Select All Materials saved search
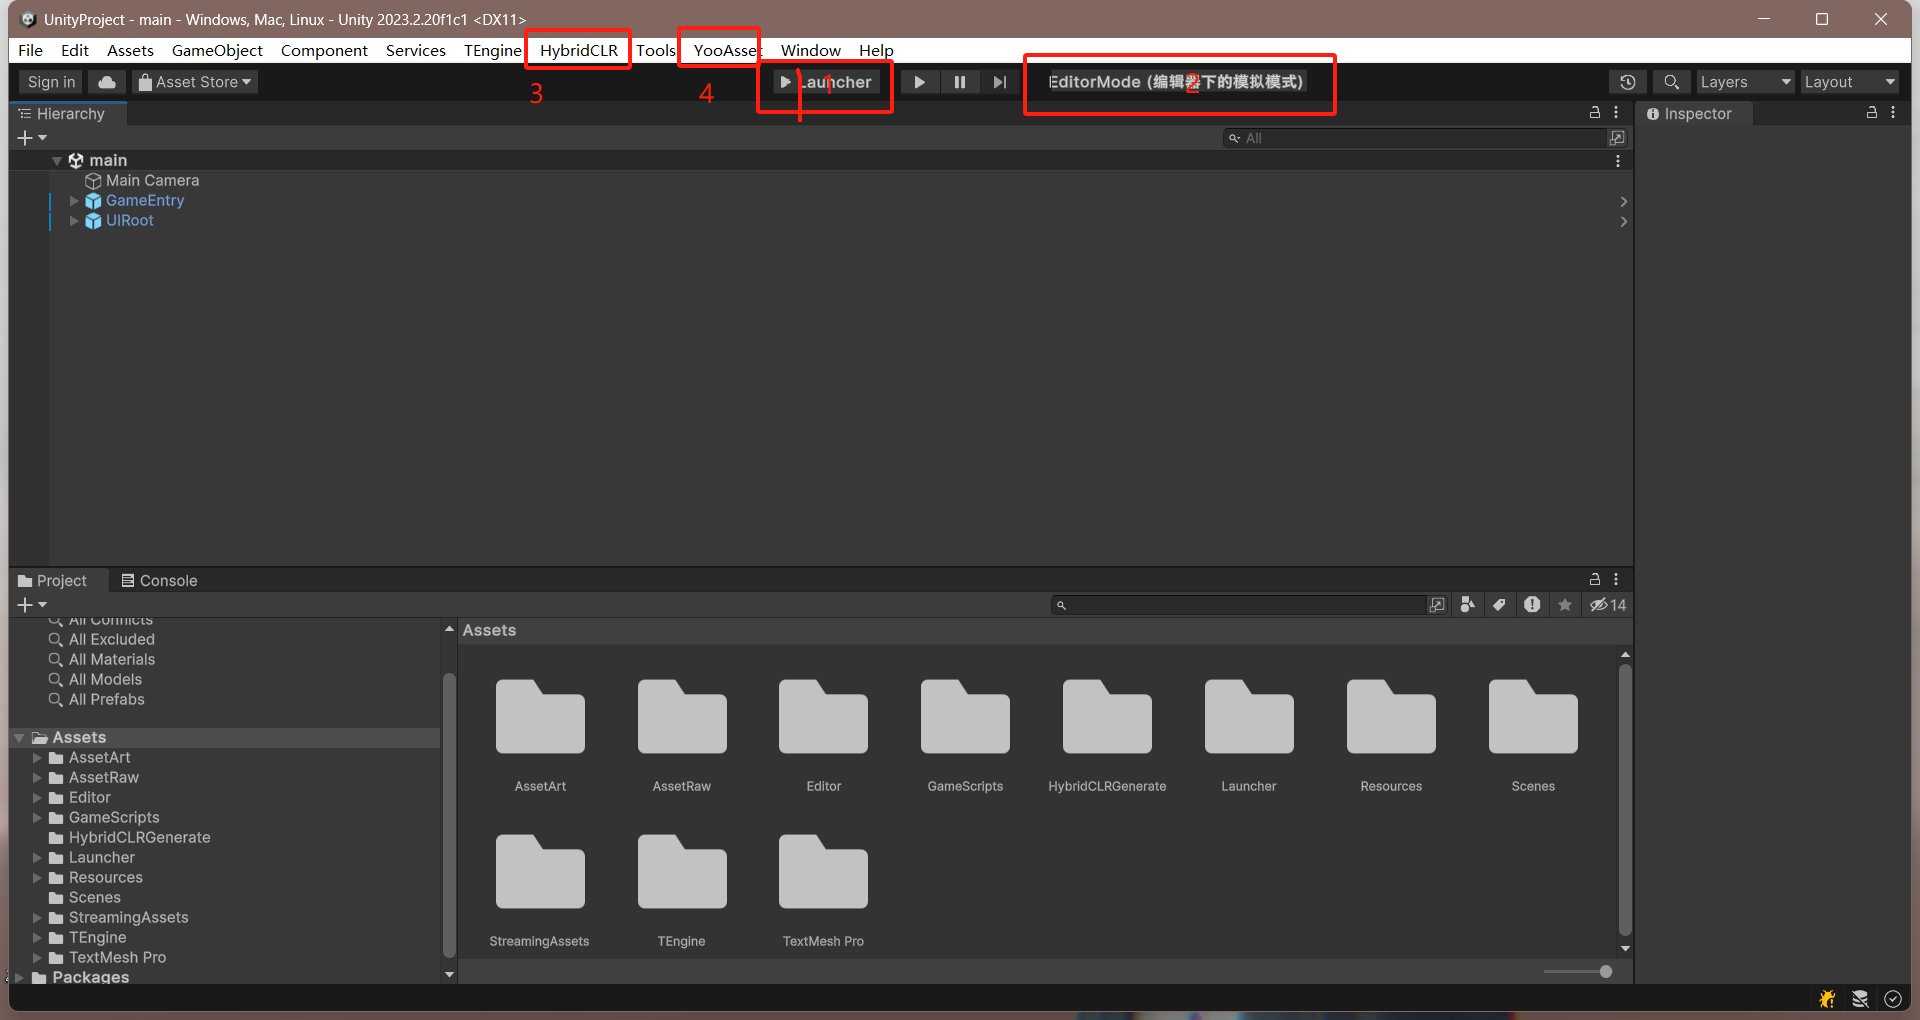The image size is (1920, 1020). point(111,660)
